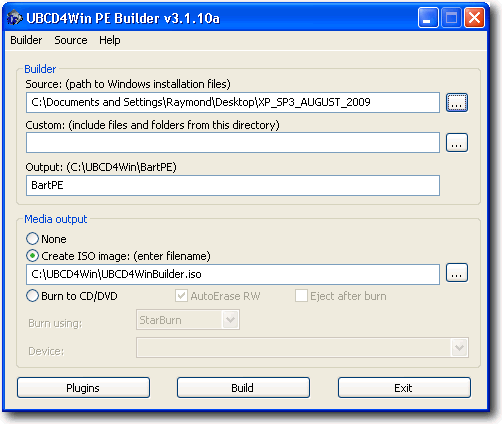Open the Source menu

tap(71, 40)
